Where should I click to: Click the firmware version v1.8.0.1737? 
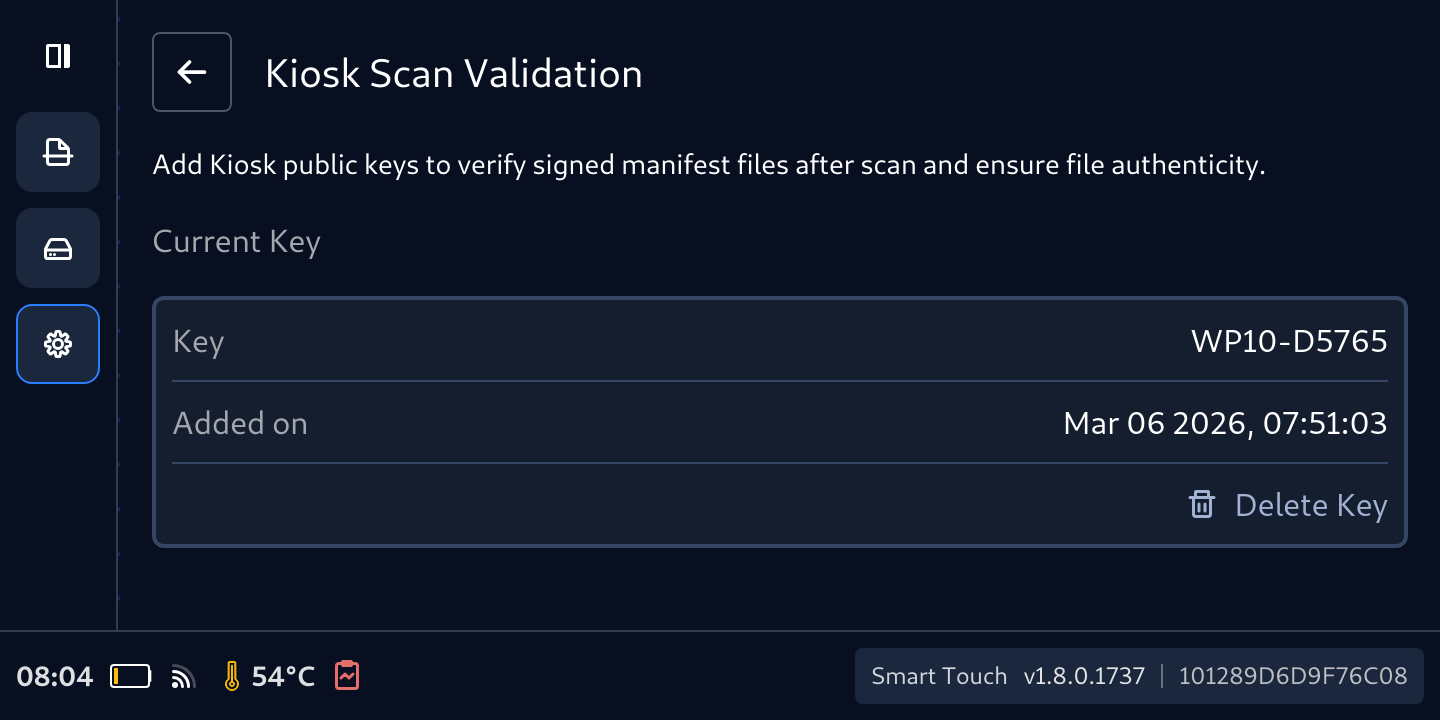(x=1084, y=676)
